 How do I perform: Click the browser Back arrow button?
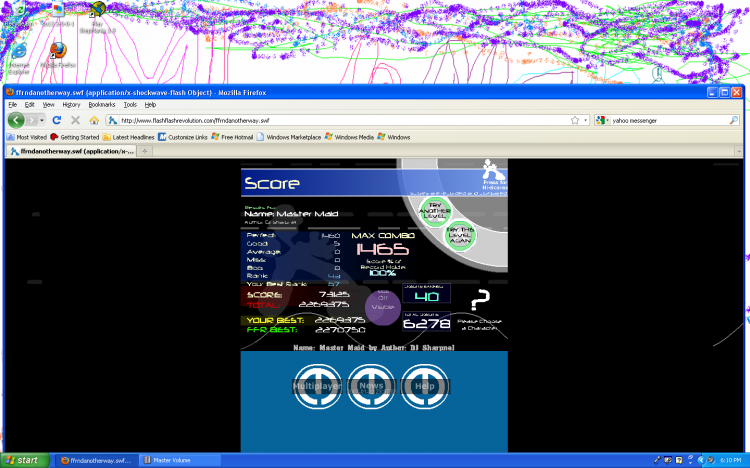(18, 120)
